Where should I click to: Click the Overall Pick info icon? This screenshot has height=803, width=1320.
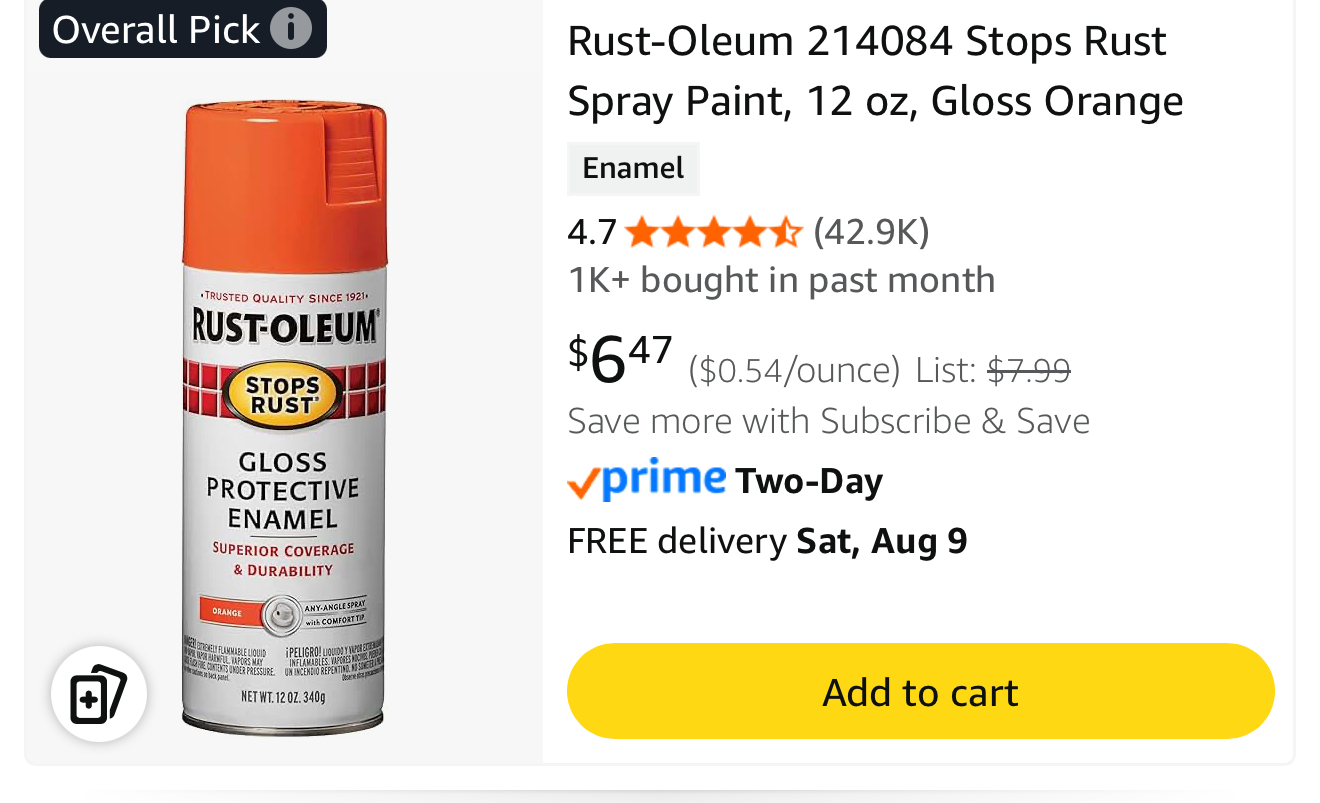(291, 29)
